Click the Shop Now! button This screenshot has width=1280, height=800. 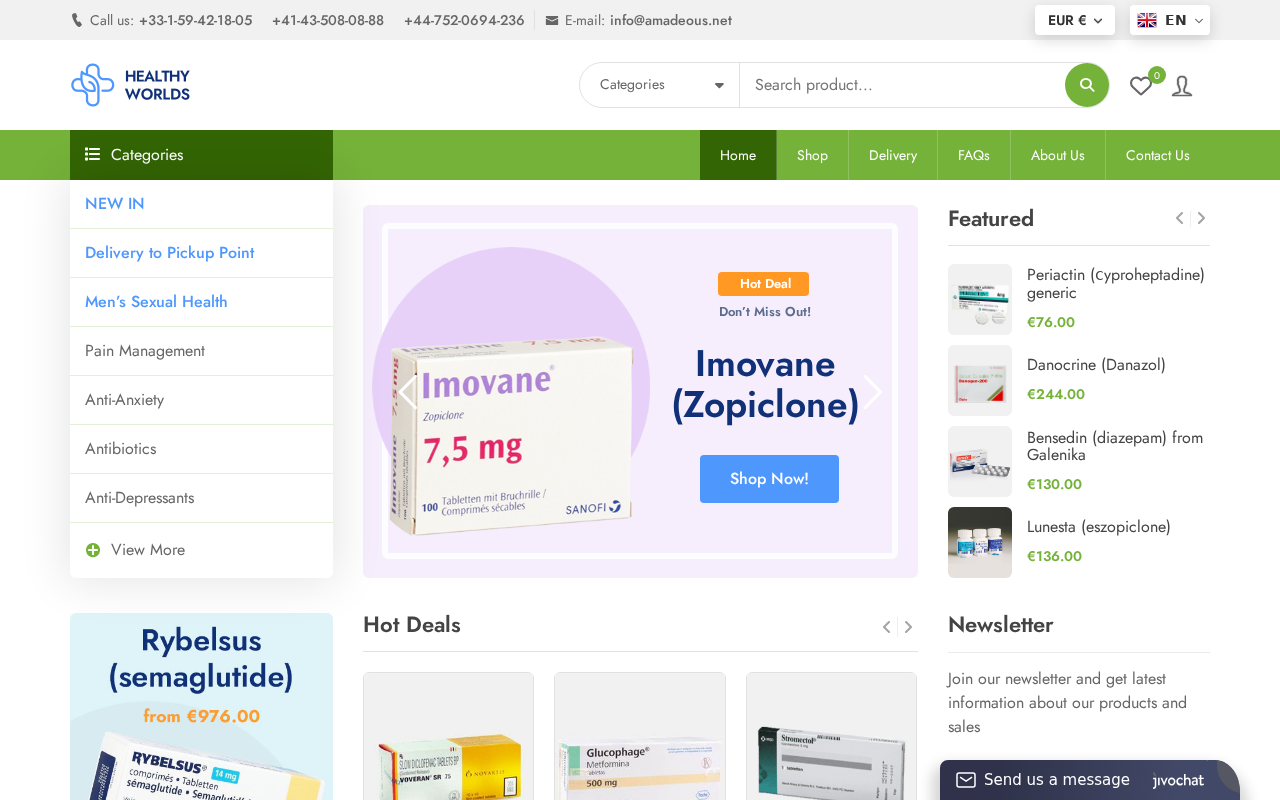(x=769, y=479)
